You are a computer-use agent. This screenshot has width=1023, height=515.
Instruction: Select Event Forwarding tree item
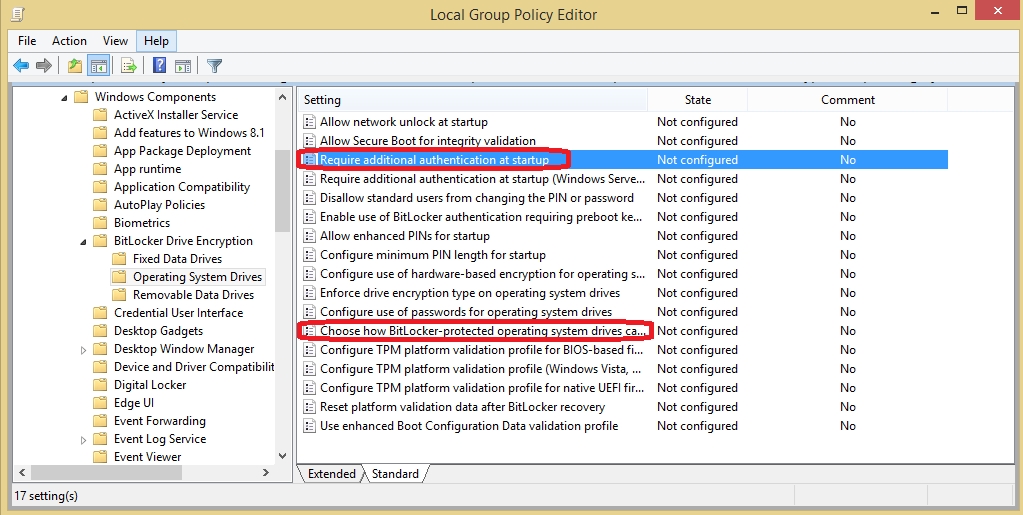point(159,421)
